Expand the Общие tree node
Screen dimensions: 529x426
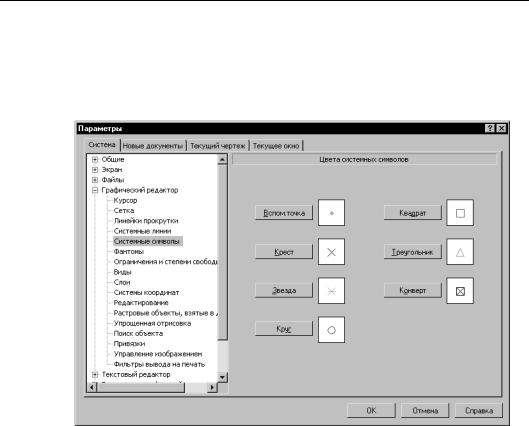(x=95, y=160)
